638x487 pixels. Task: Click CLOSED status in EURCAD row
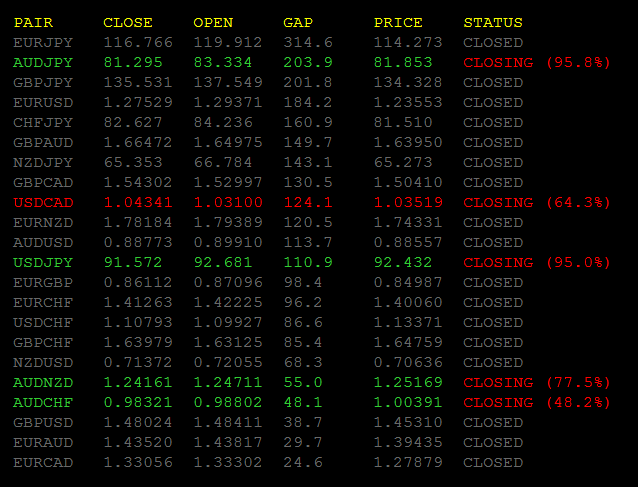click(x=493, y=463)
